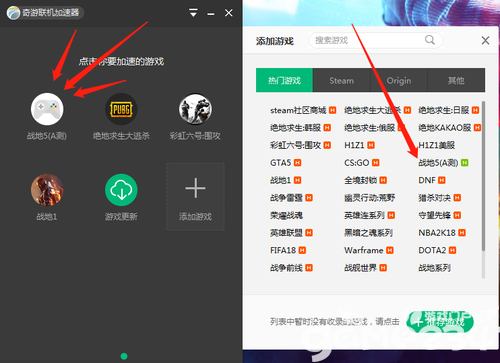This screenshot has height=363, width=500.
Task: Select 黑暗之魂系列 in the game list
Action: (x=368, y=233)
